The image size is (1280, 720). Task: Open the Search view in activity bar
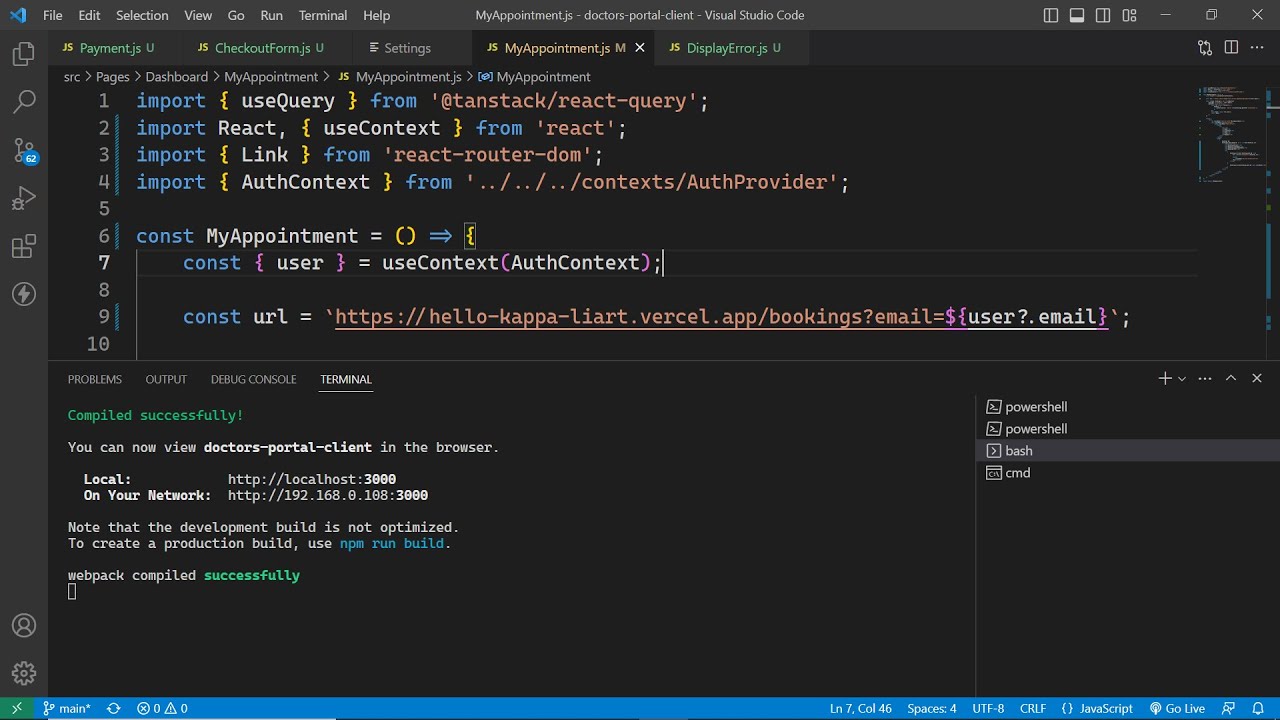coord(24,101)
